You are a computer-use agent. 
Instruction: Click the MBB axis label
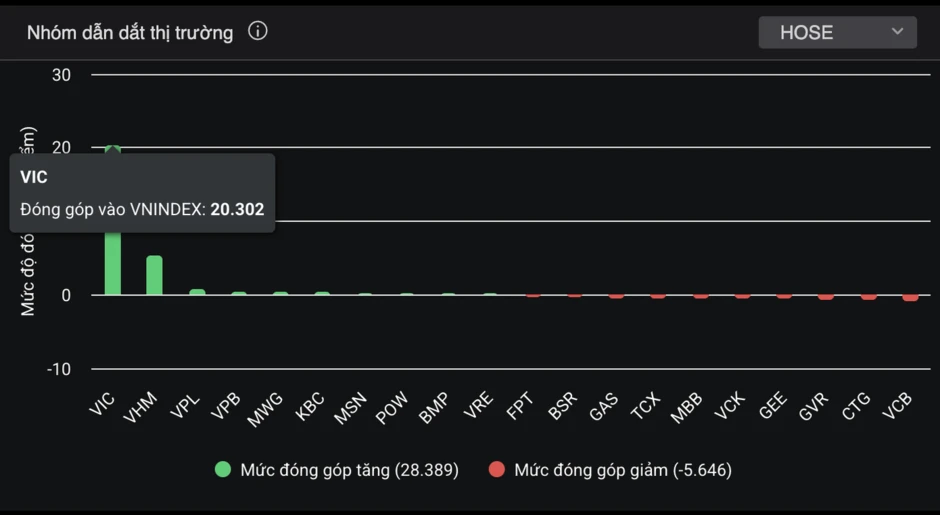point(686,408)
